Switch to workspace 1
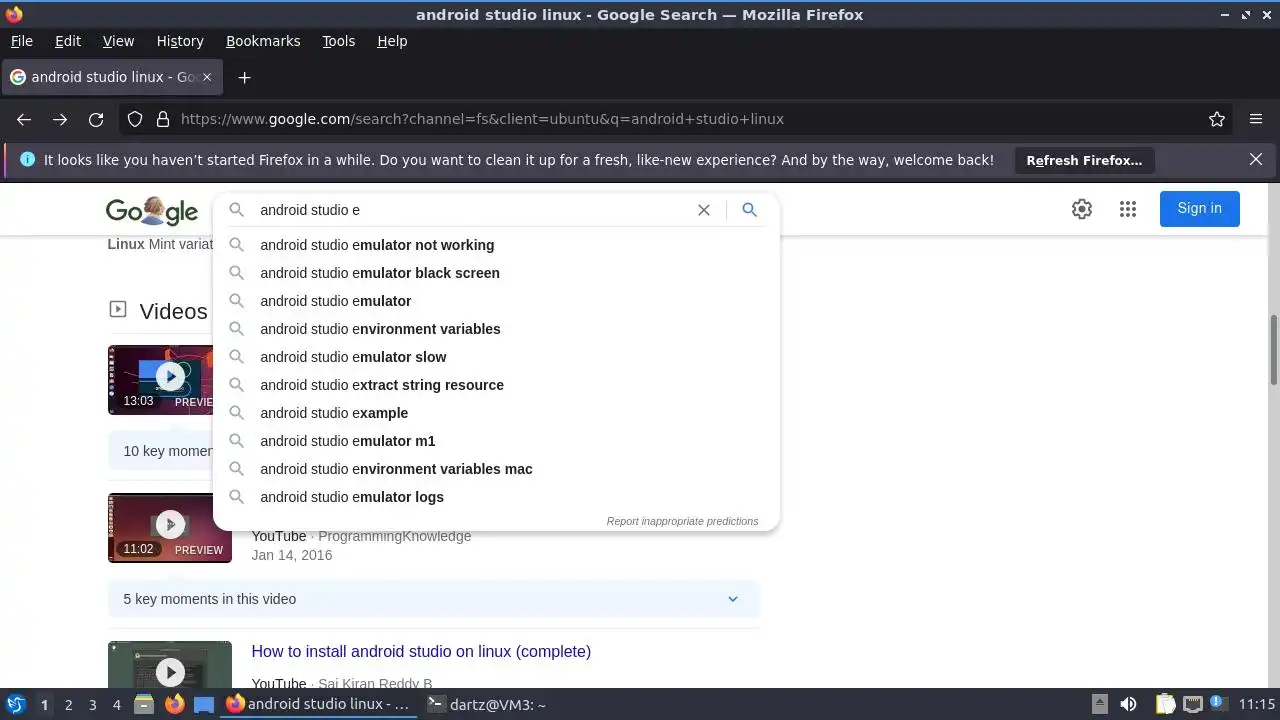This screenshot has width=1280, height=720. 44,705
